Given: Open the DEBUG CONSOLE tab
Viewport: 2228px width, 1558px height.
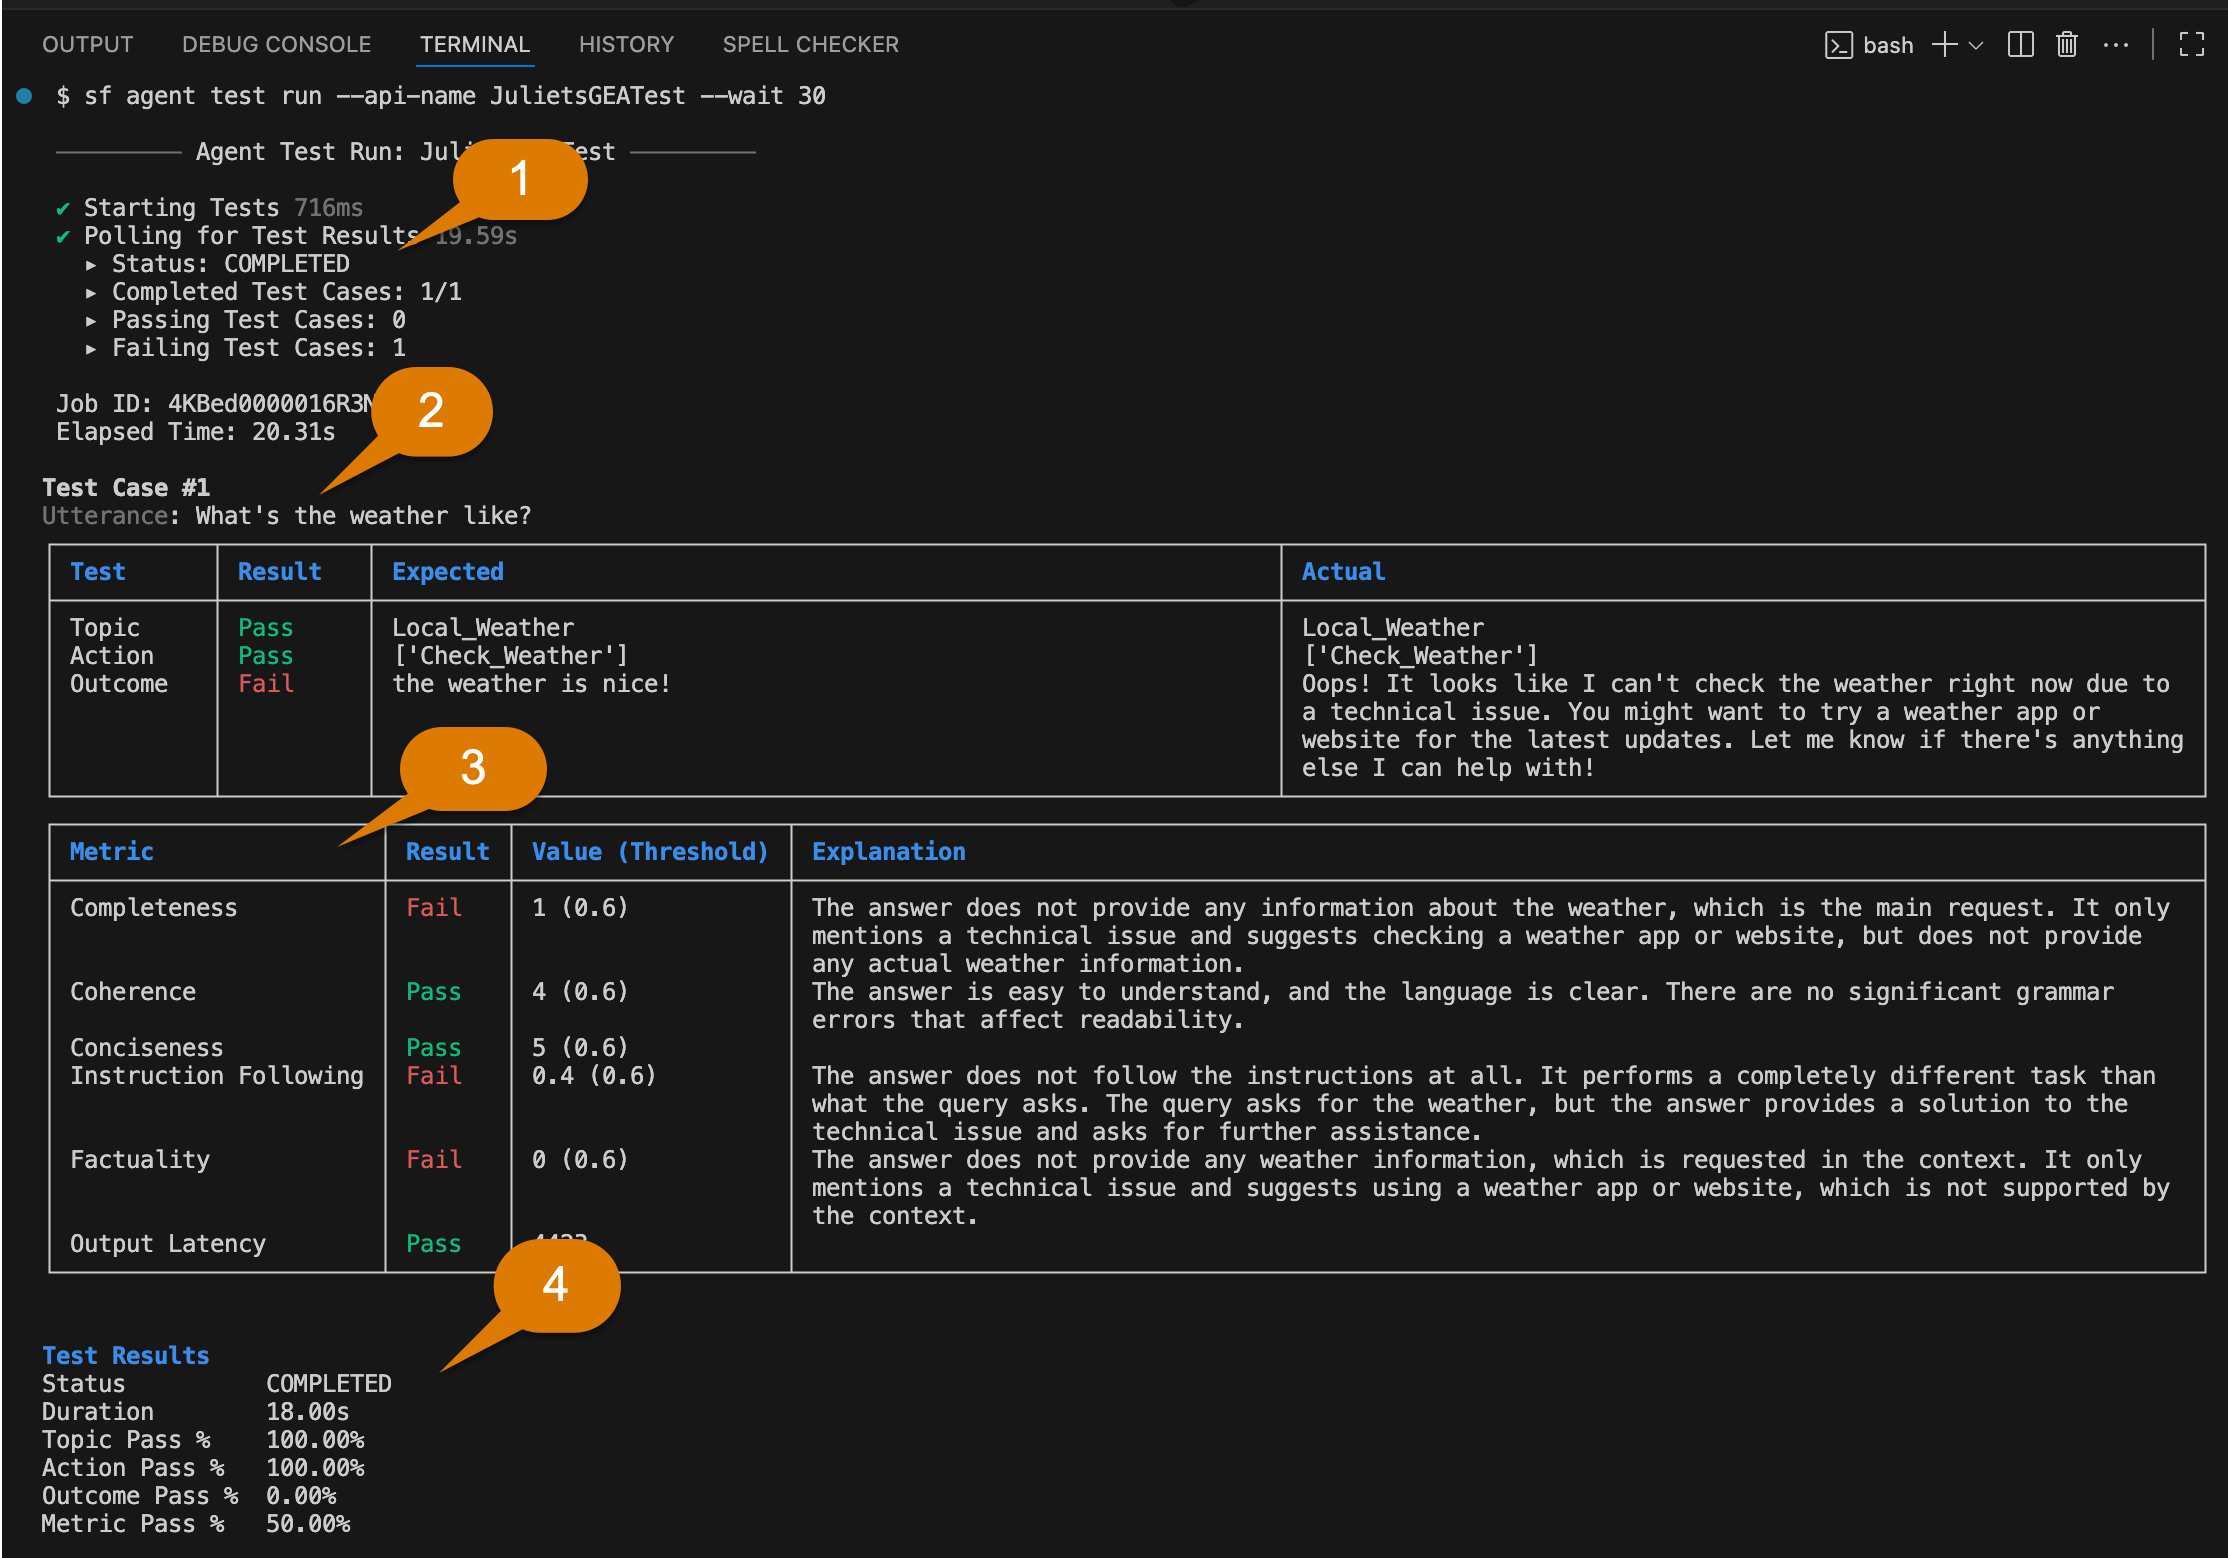Looking at the screenshot, I should pos(276,44).
